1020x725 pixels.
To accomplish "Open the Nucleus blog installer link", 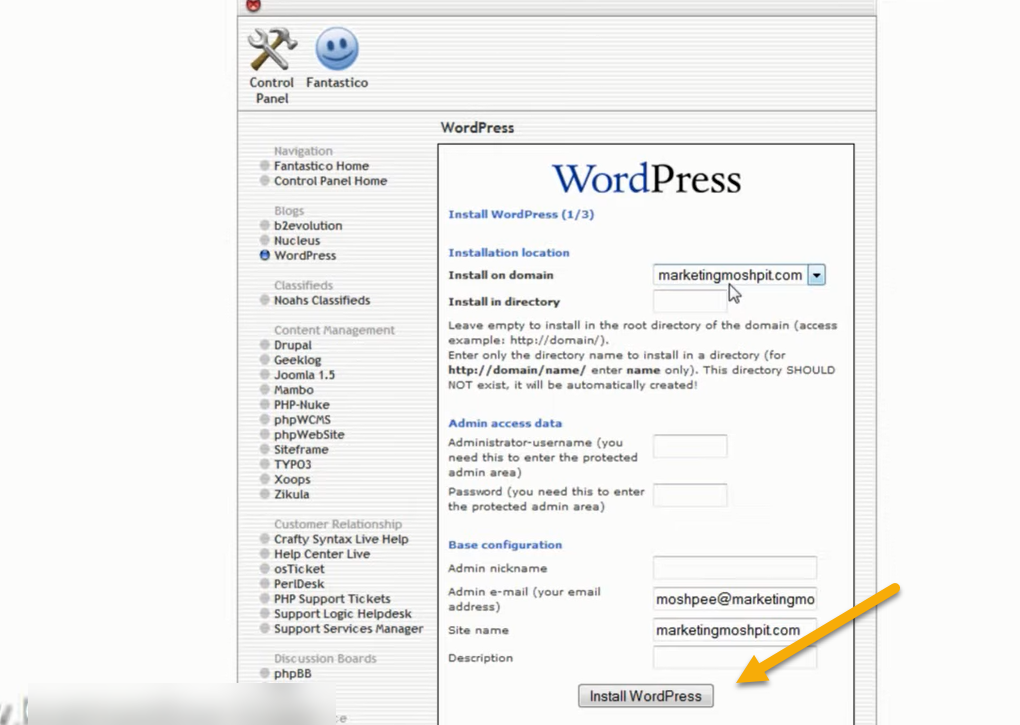I will (297, 241).
